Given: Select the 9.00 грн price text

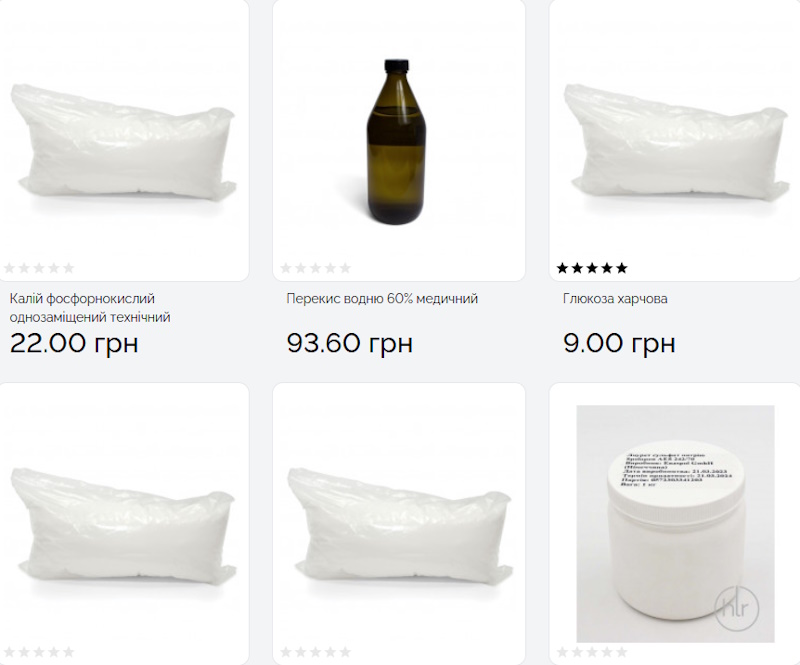Looking at the screenshot, I should 619,343.
